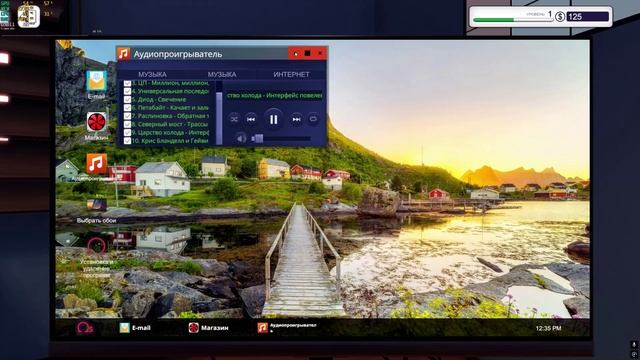Screen dimensions: 640x360
Task: Switch to E-mail on the taskbar
Action: (x=135, y=328)
